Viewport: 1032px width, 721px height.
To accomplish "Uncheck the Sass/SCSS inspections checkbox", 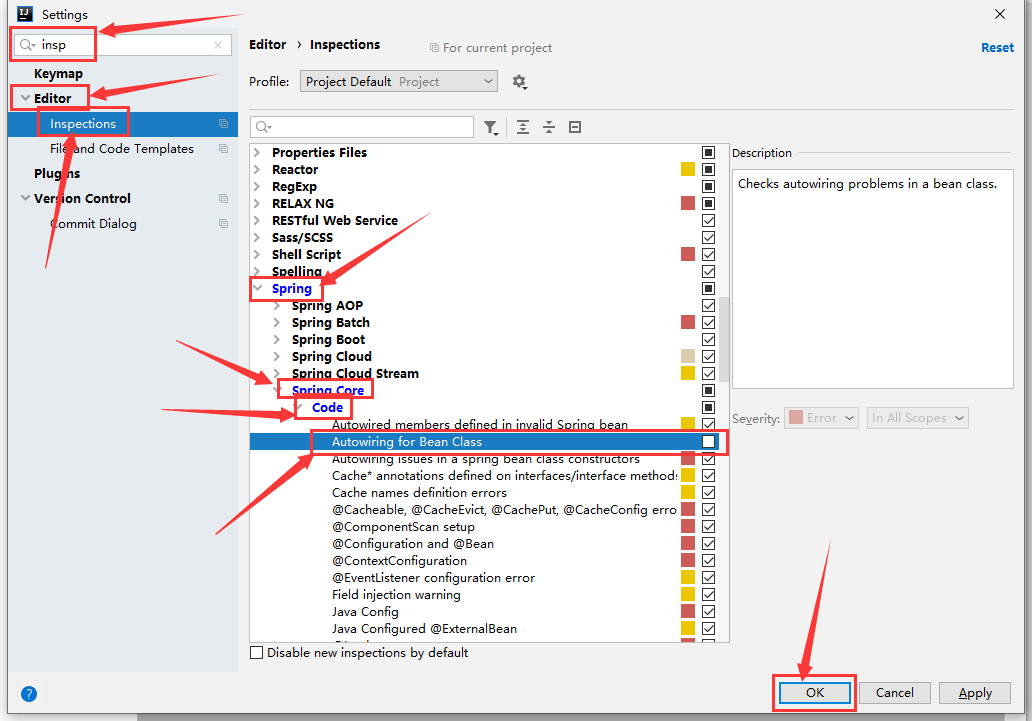I will click(x=708, y=238).
